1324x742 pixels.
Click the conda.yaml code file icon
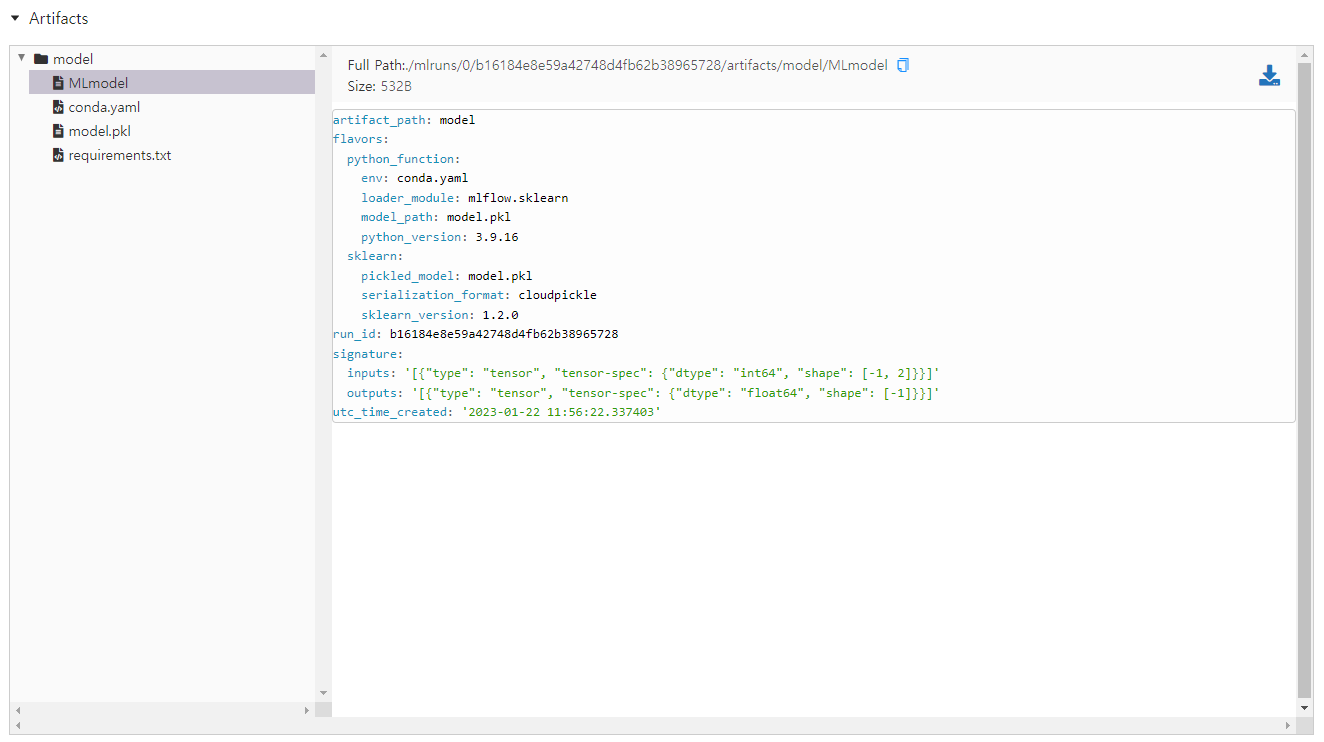point(59,107)
